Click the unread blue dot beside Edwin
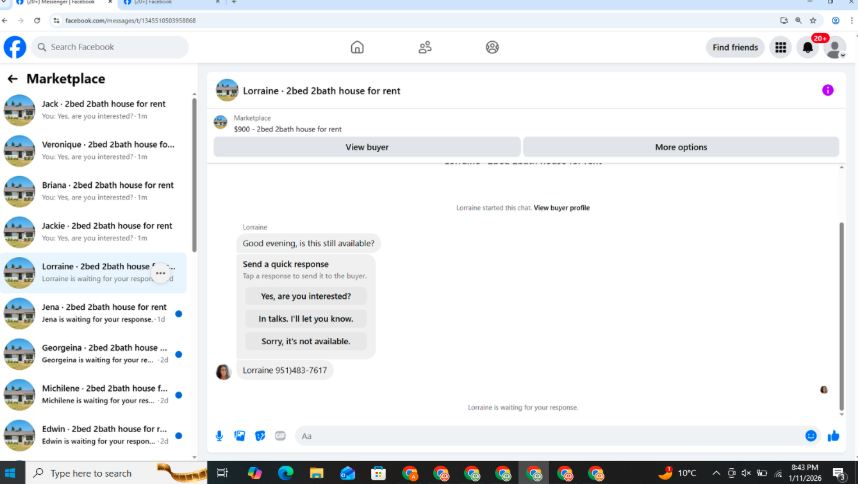 click(x=178, y=435)
